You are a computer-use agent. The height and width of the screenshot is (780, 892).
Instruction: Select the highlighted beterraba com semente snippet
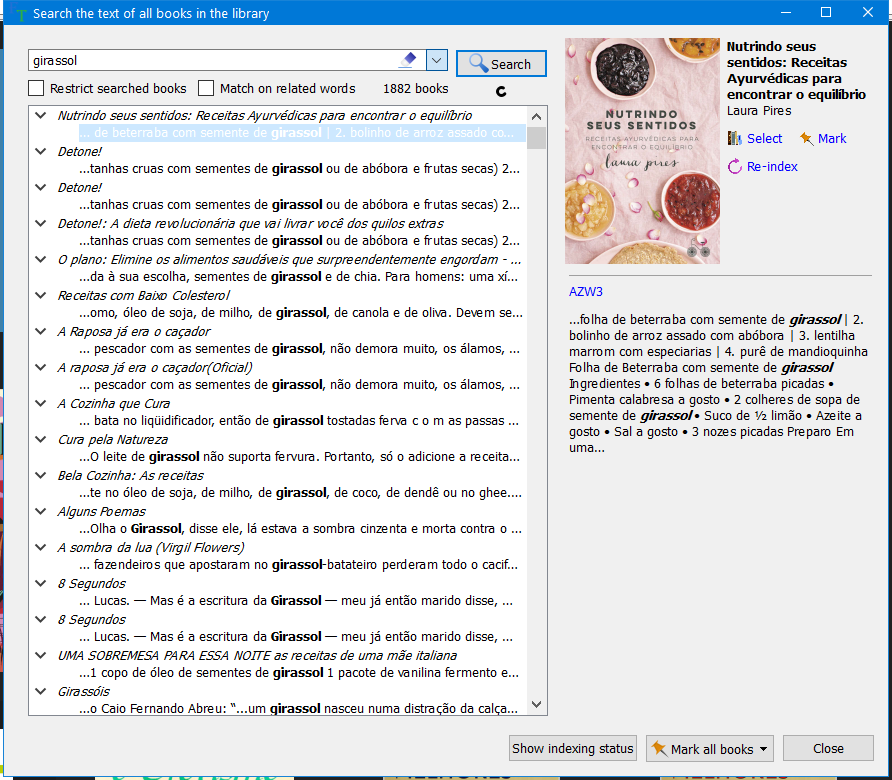302,133
